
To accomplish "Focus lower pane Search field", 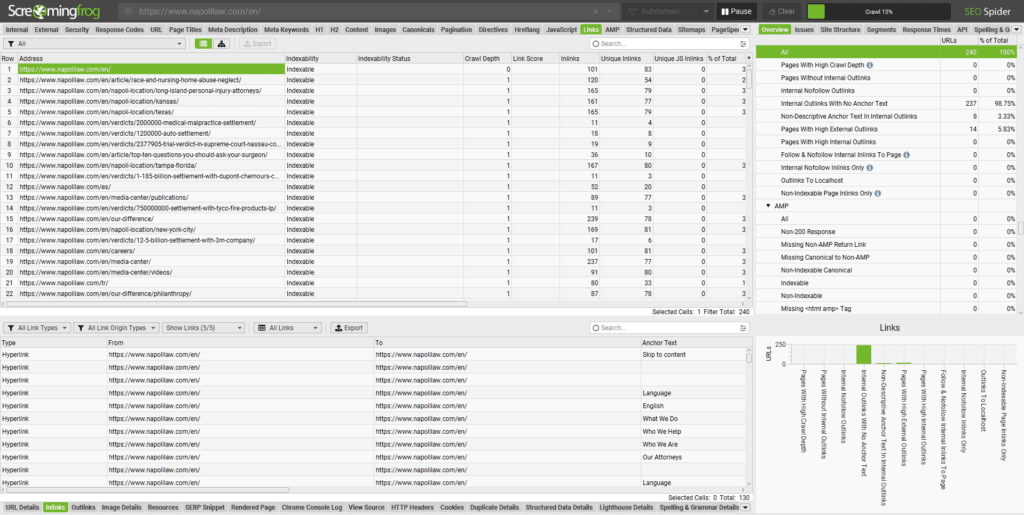I will coord(669,328).
